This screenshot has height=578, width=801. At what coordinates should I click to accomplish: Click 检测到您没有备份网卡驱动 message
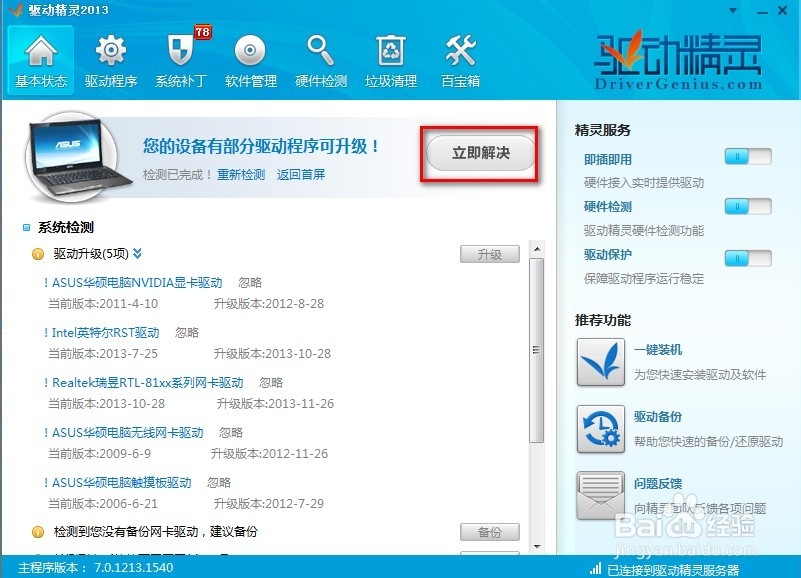pyautogui.click(x=156, y=532)
